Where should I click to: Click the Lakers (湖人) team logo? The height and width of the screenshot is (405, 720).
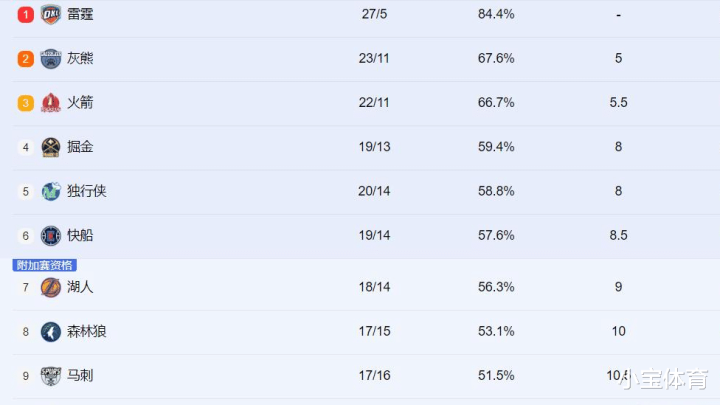click(51, 287)
